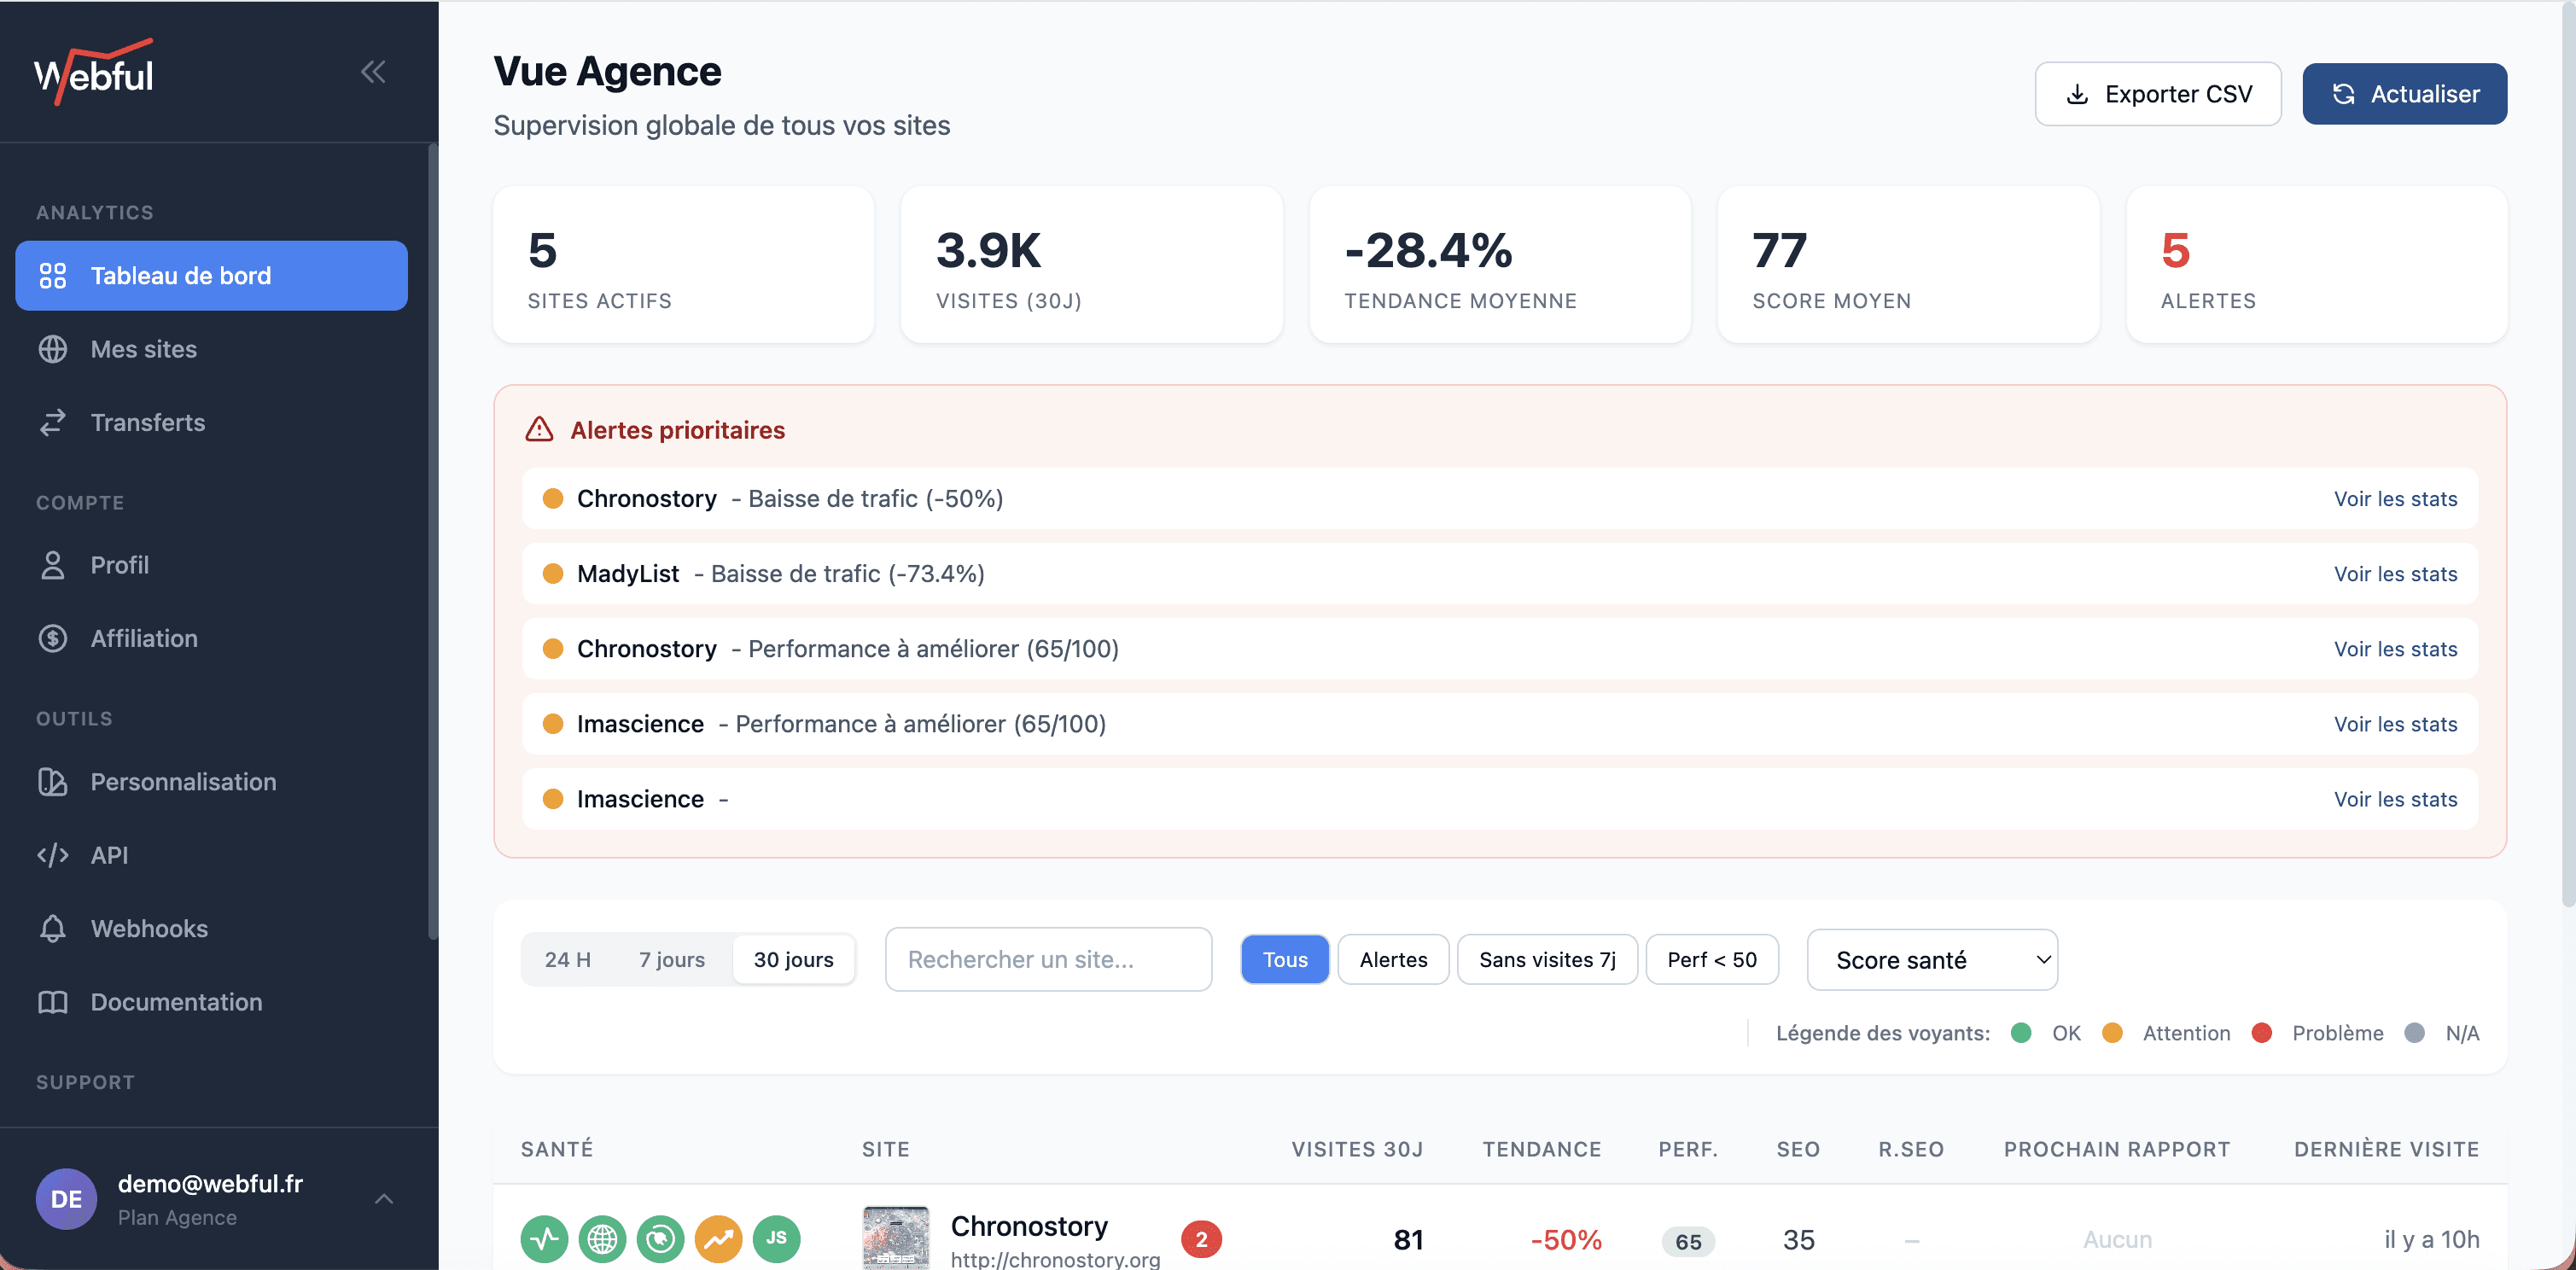Filter sites by Perf < 50
The width and height of the screenshot is (2576, 1270).
[x=1711, y=959]
